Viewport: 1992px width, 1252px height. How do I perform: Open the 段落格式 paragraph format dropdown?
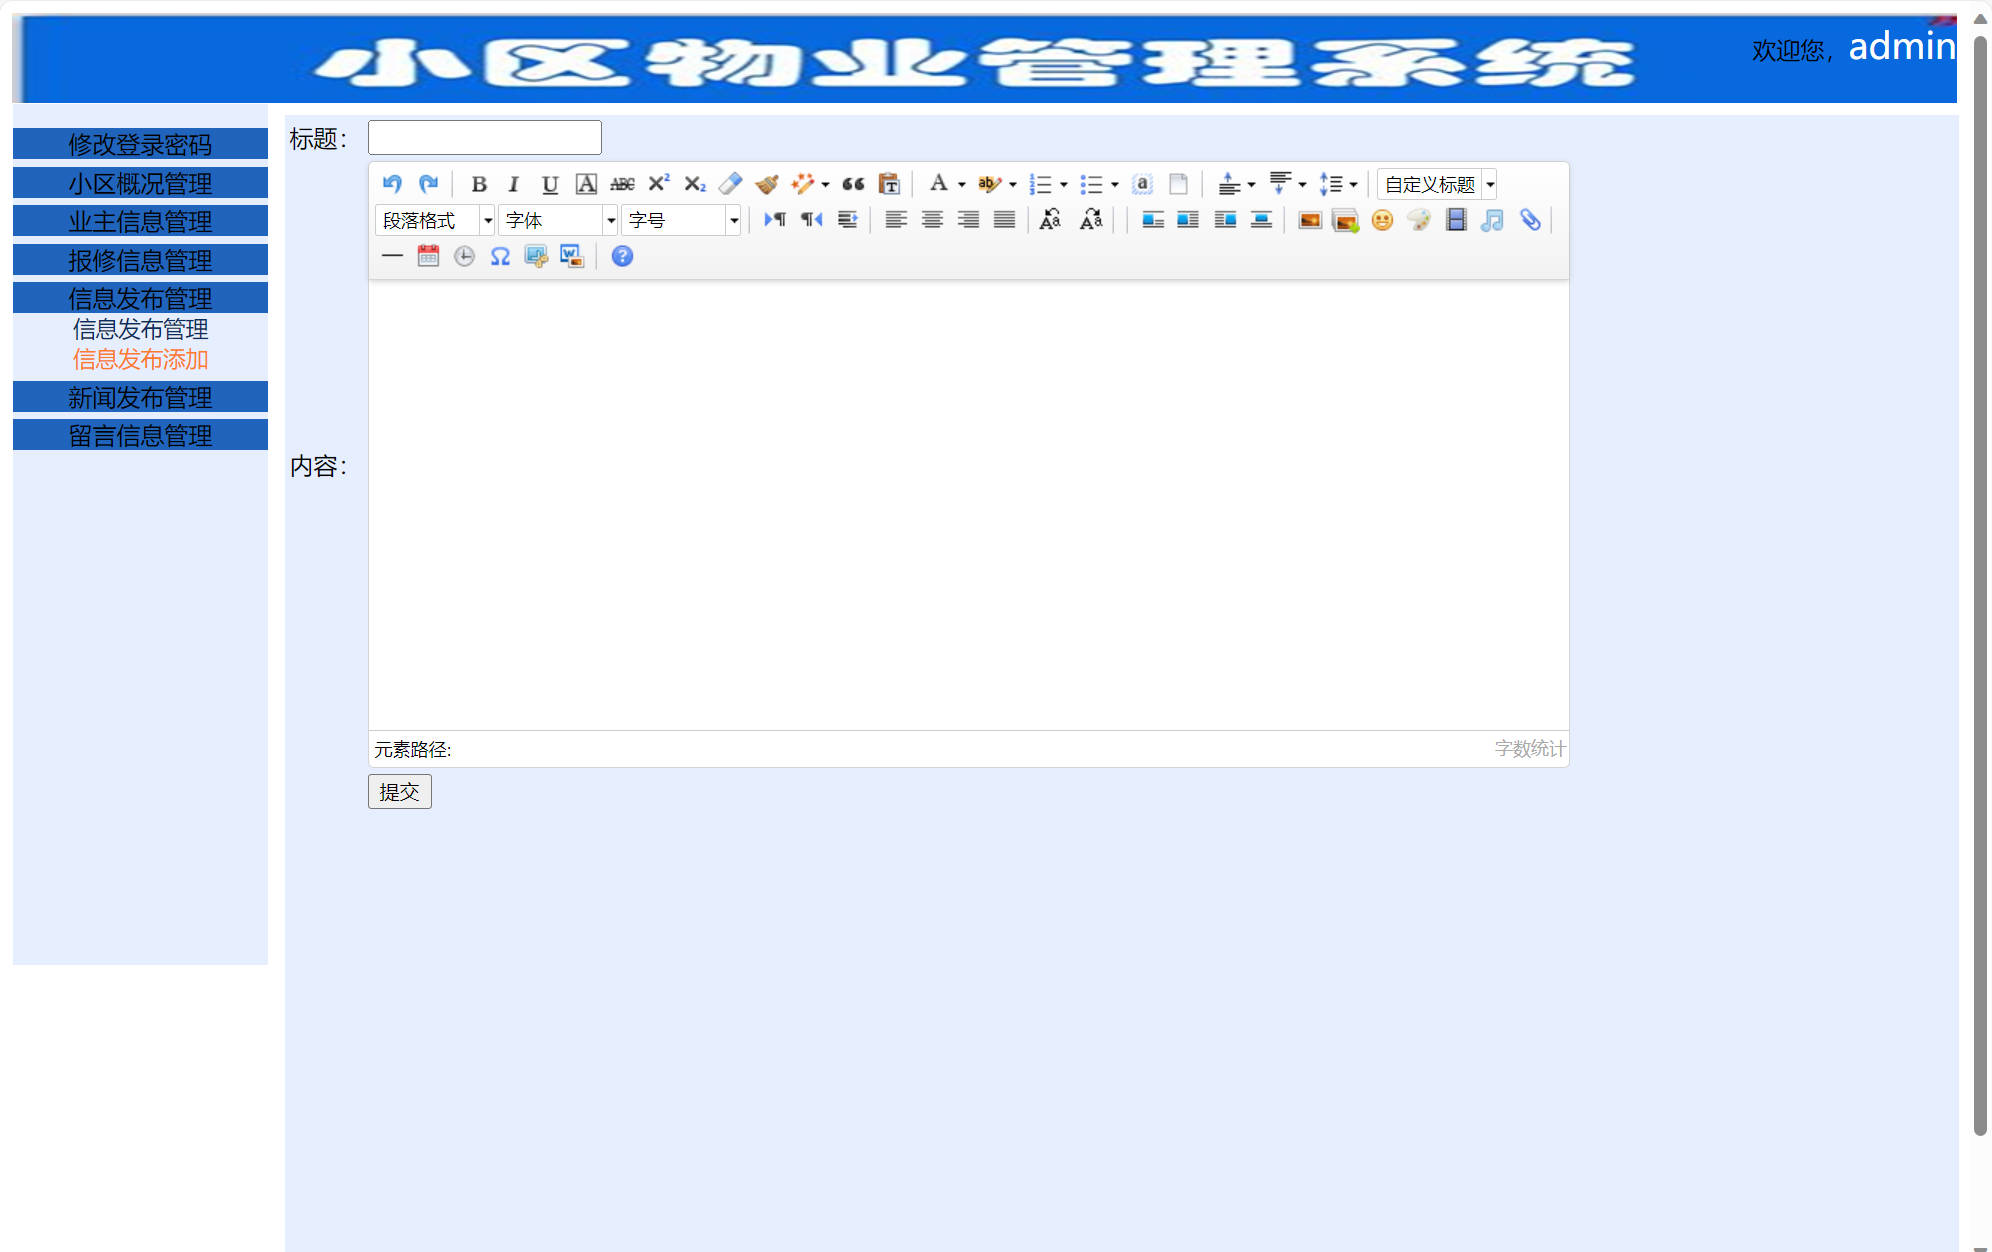434,220
